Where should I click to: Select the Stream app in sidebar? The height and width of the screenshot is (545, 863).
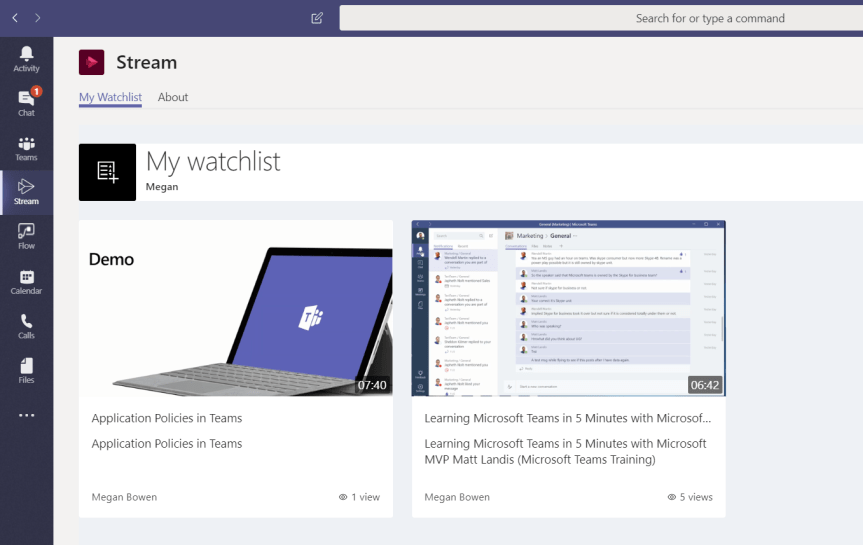point(26,193)
